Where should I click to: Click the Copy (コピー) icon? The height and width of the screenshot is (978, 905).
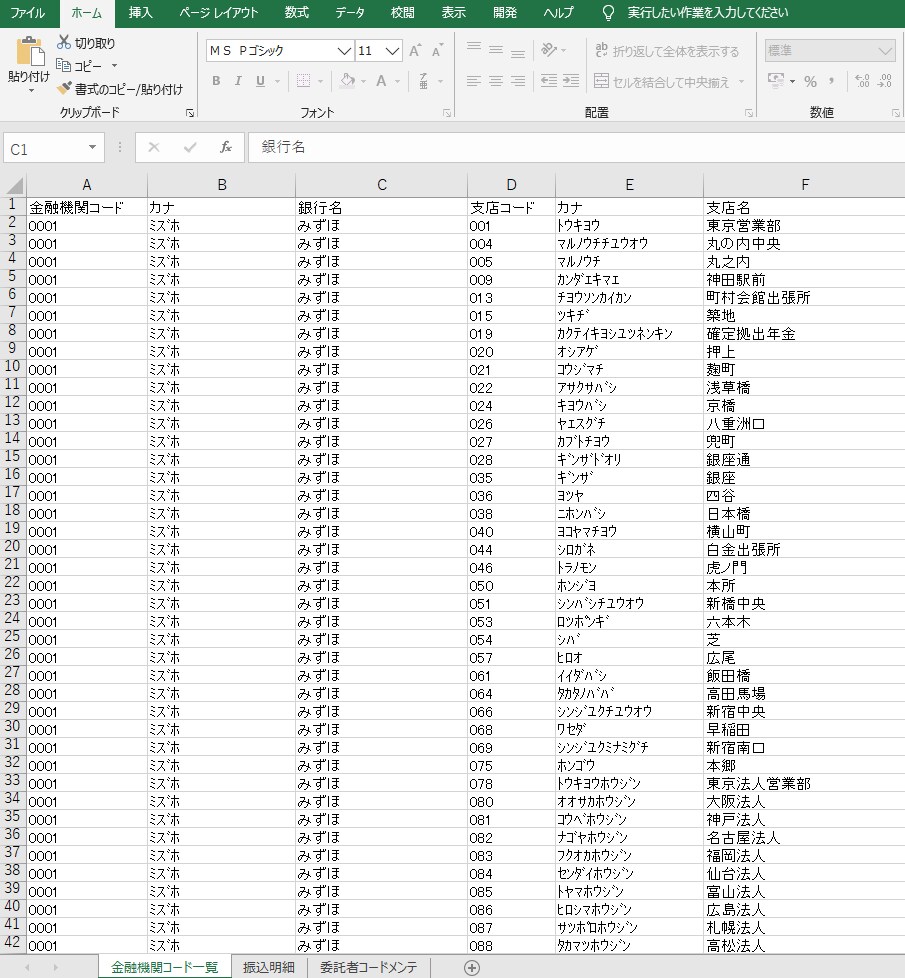pyautogui.click(x=63, y=65)
